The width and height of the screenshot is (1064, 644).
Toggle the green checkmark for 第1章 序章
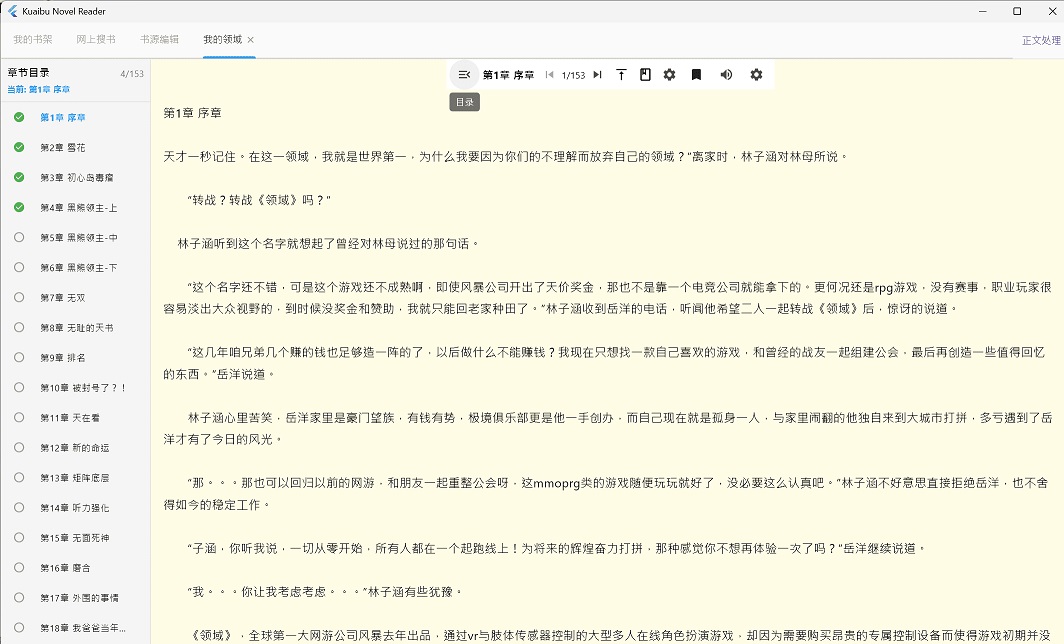[19, 117]
